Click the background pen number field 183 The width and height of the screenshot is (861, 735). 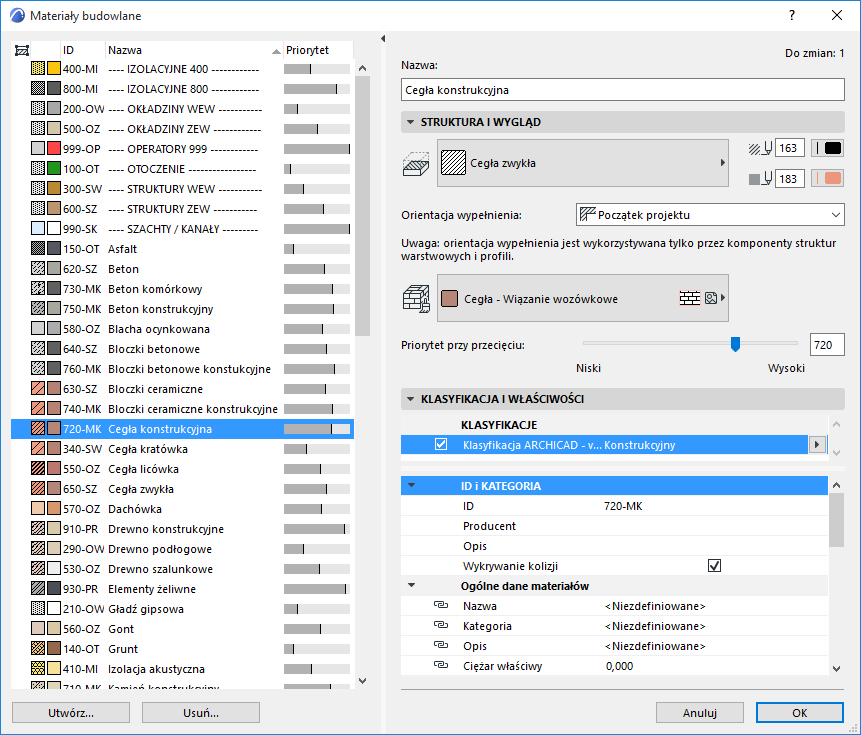[790, 178]
